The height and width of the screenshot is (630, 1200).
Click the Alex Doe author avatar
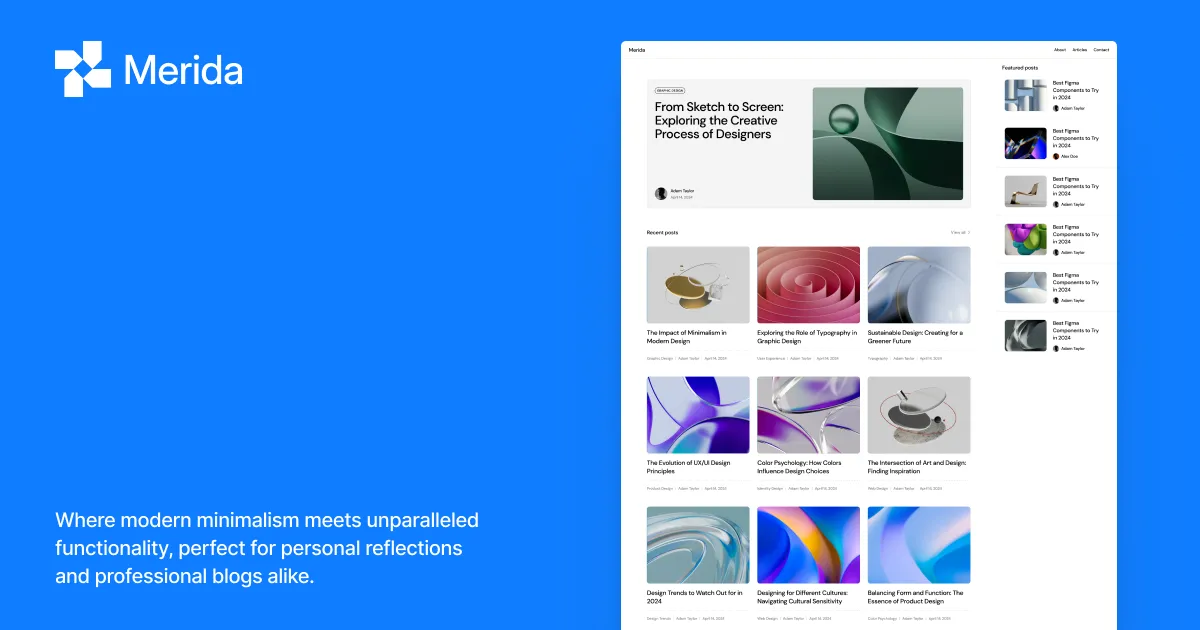click(1056, 156)
